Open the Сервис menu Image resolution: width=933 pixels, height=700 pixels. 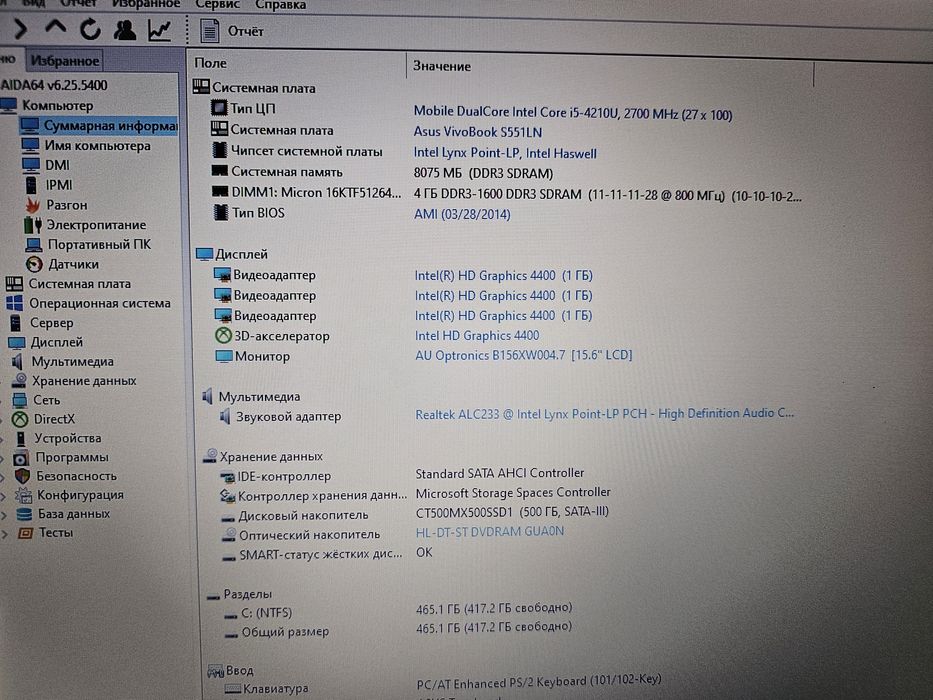coord(218,5)
